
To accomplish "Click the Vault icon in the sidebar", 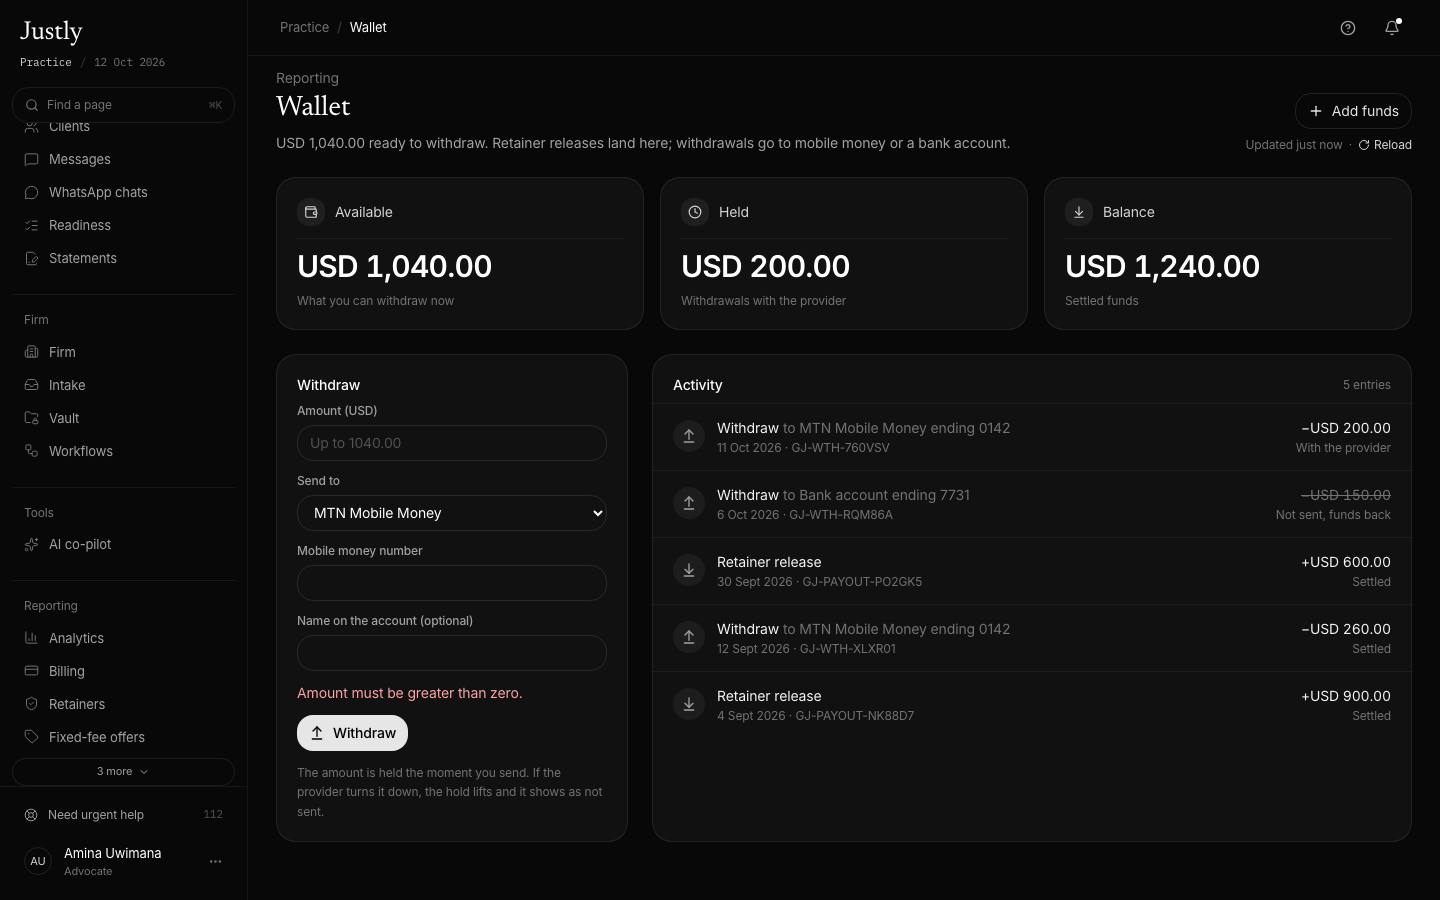I will (x=32, y=419).
